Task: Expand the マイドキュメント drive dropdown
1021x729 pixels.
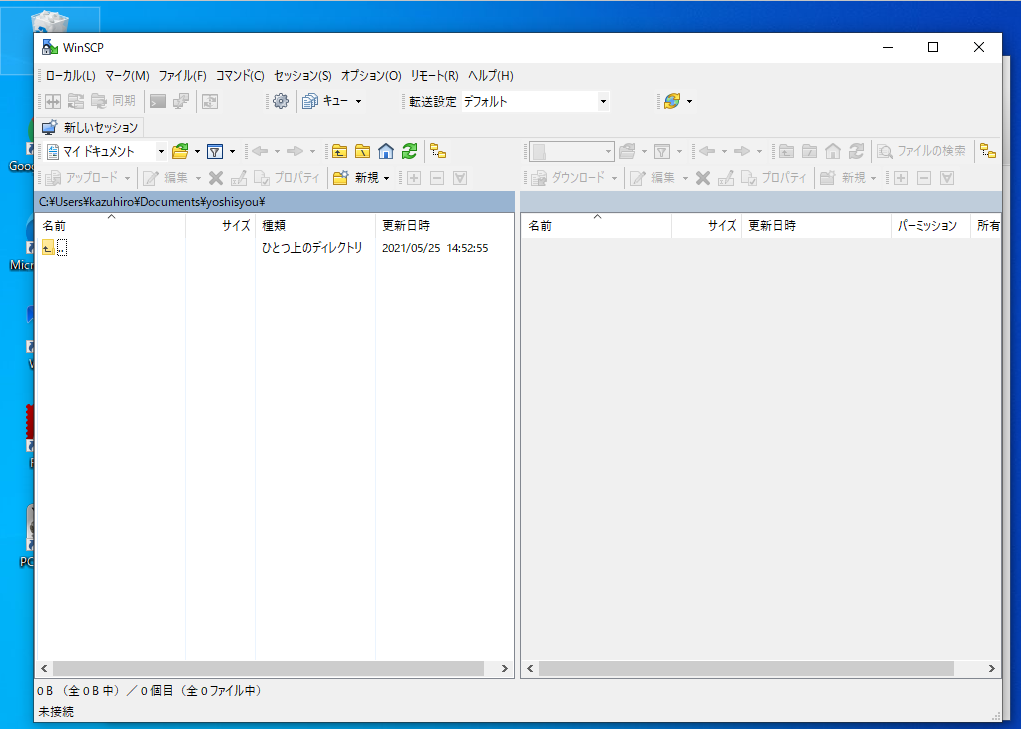Action: click(161, 152)
